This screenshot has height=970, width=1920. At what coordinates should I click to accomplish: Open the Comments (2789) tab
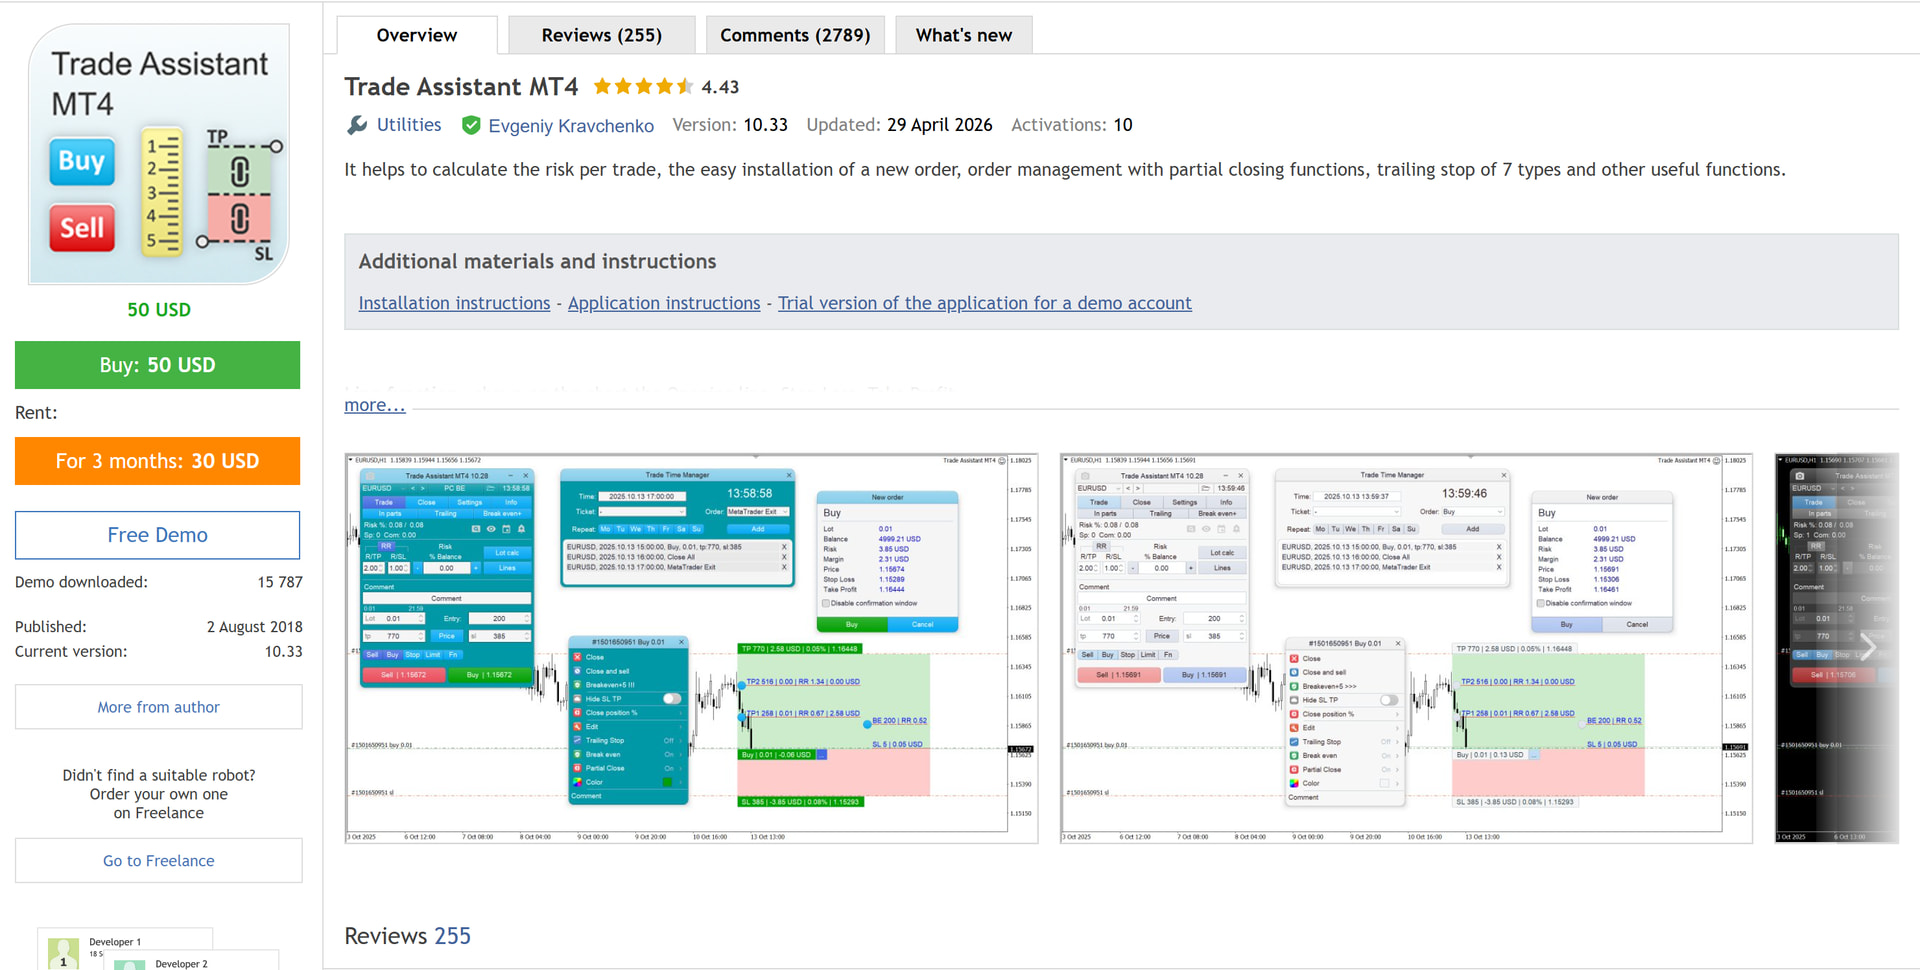click(x=795, y=35)
